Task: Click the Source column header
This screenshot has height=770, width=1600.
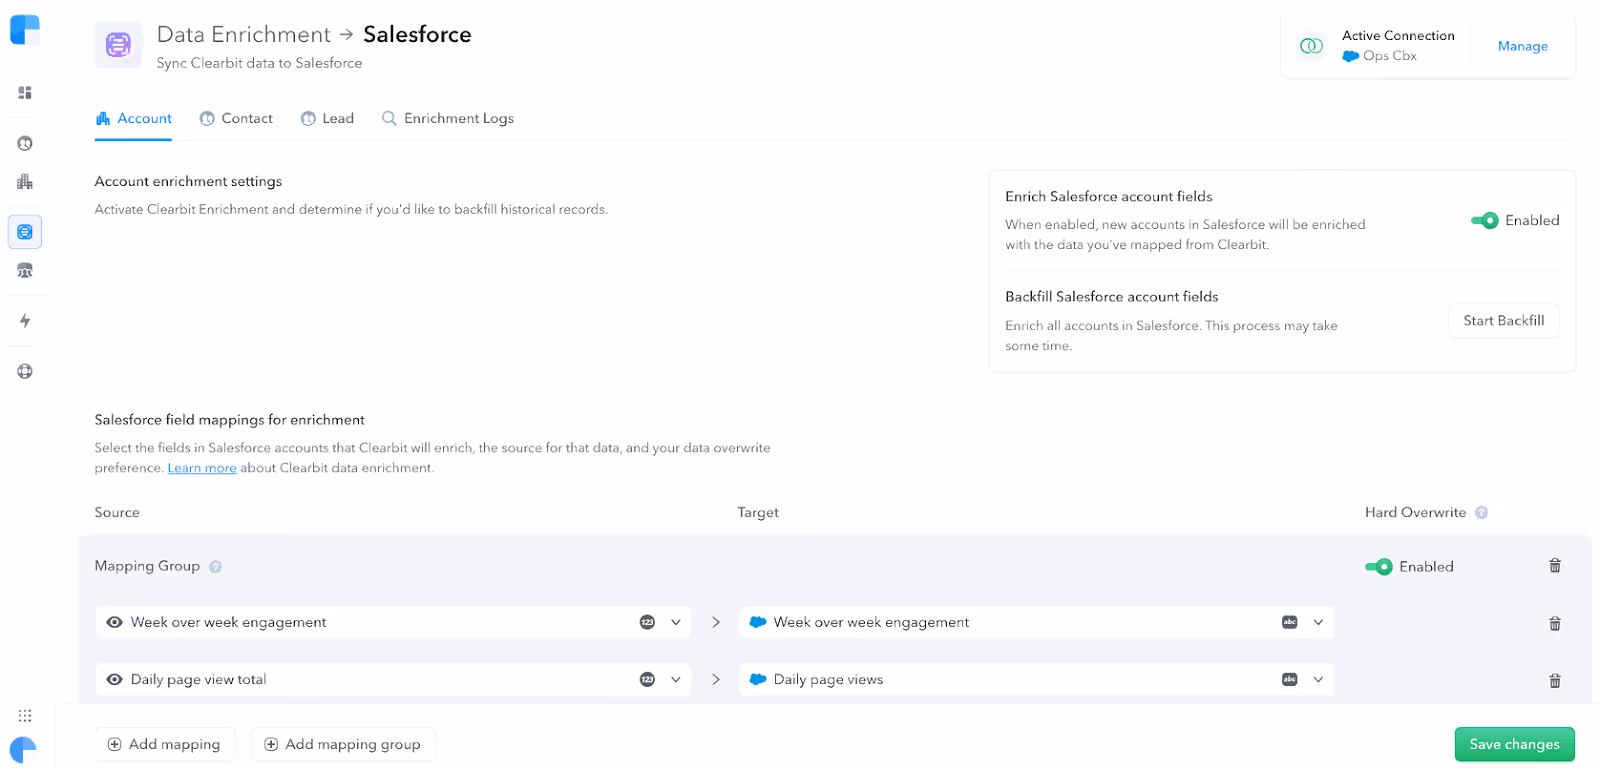Action: click(117, 513)
